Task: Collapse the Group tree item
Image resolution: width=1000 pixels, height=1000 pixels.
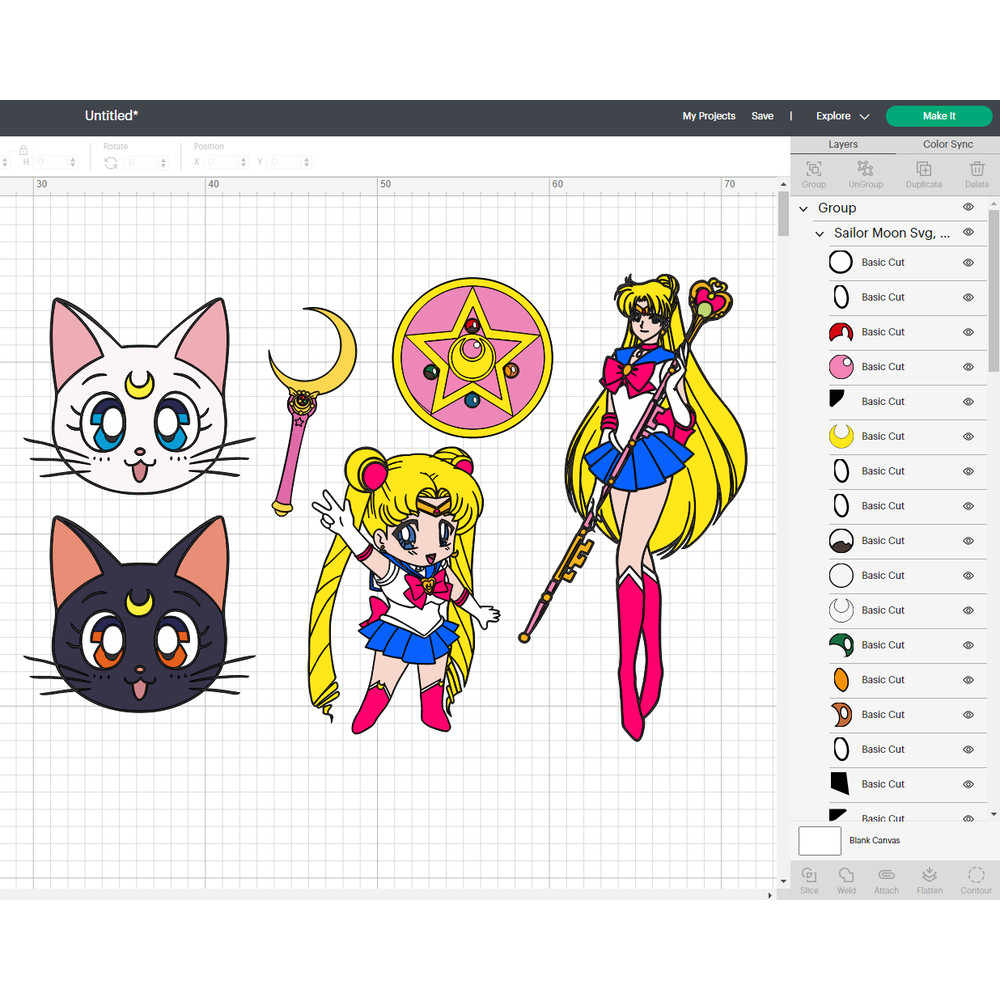Action: pos(804,207)
